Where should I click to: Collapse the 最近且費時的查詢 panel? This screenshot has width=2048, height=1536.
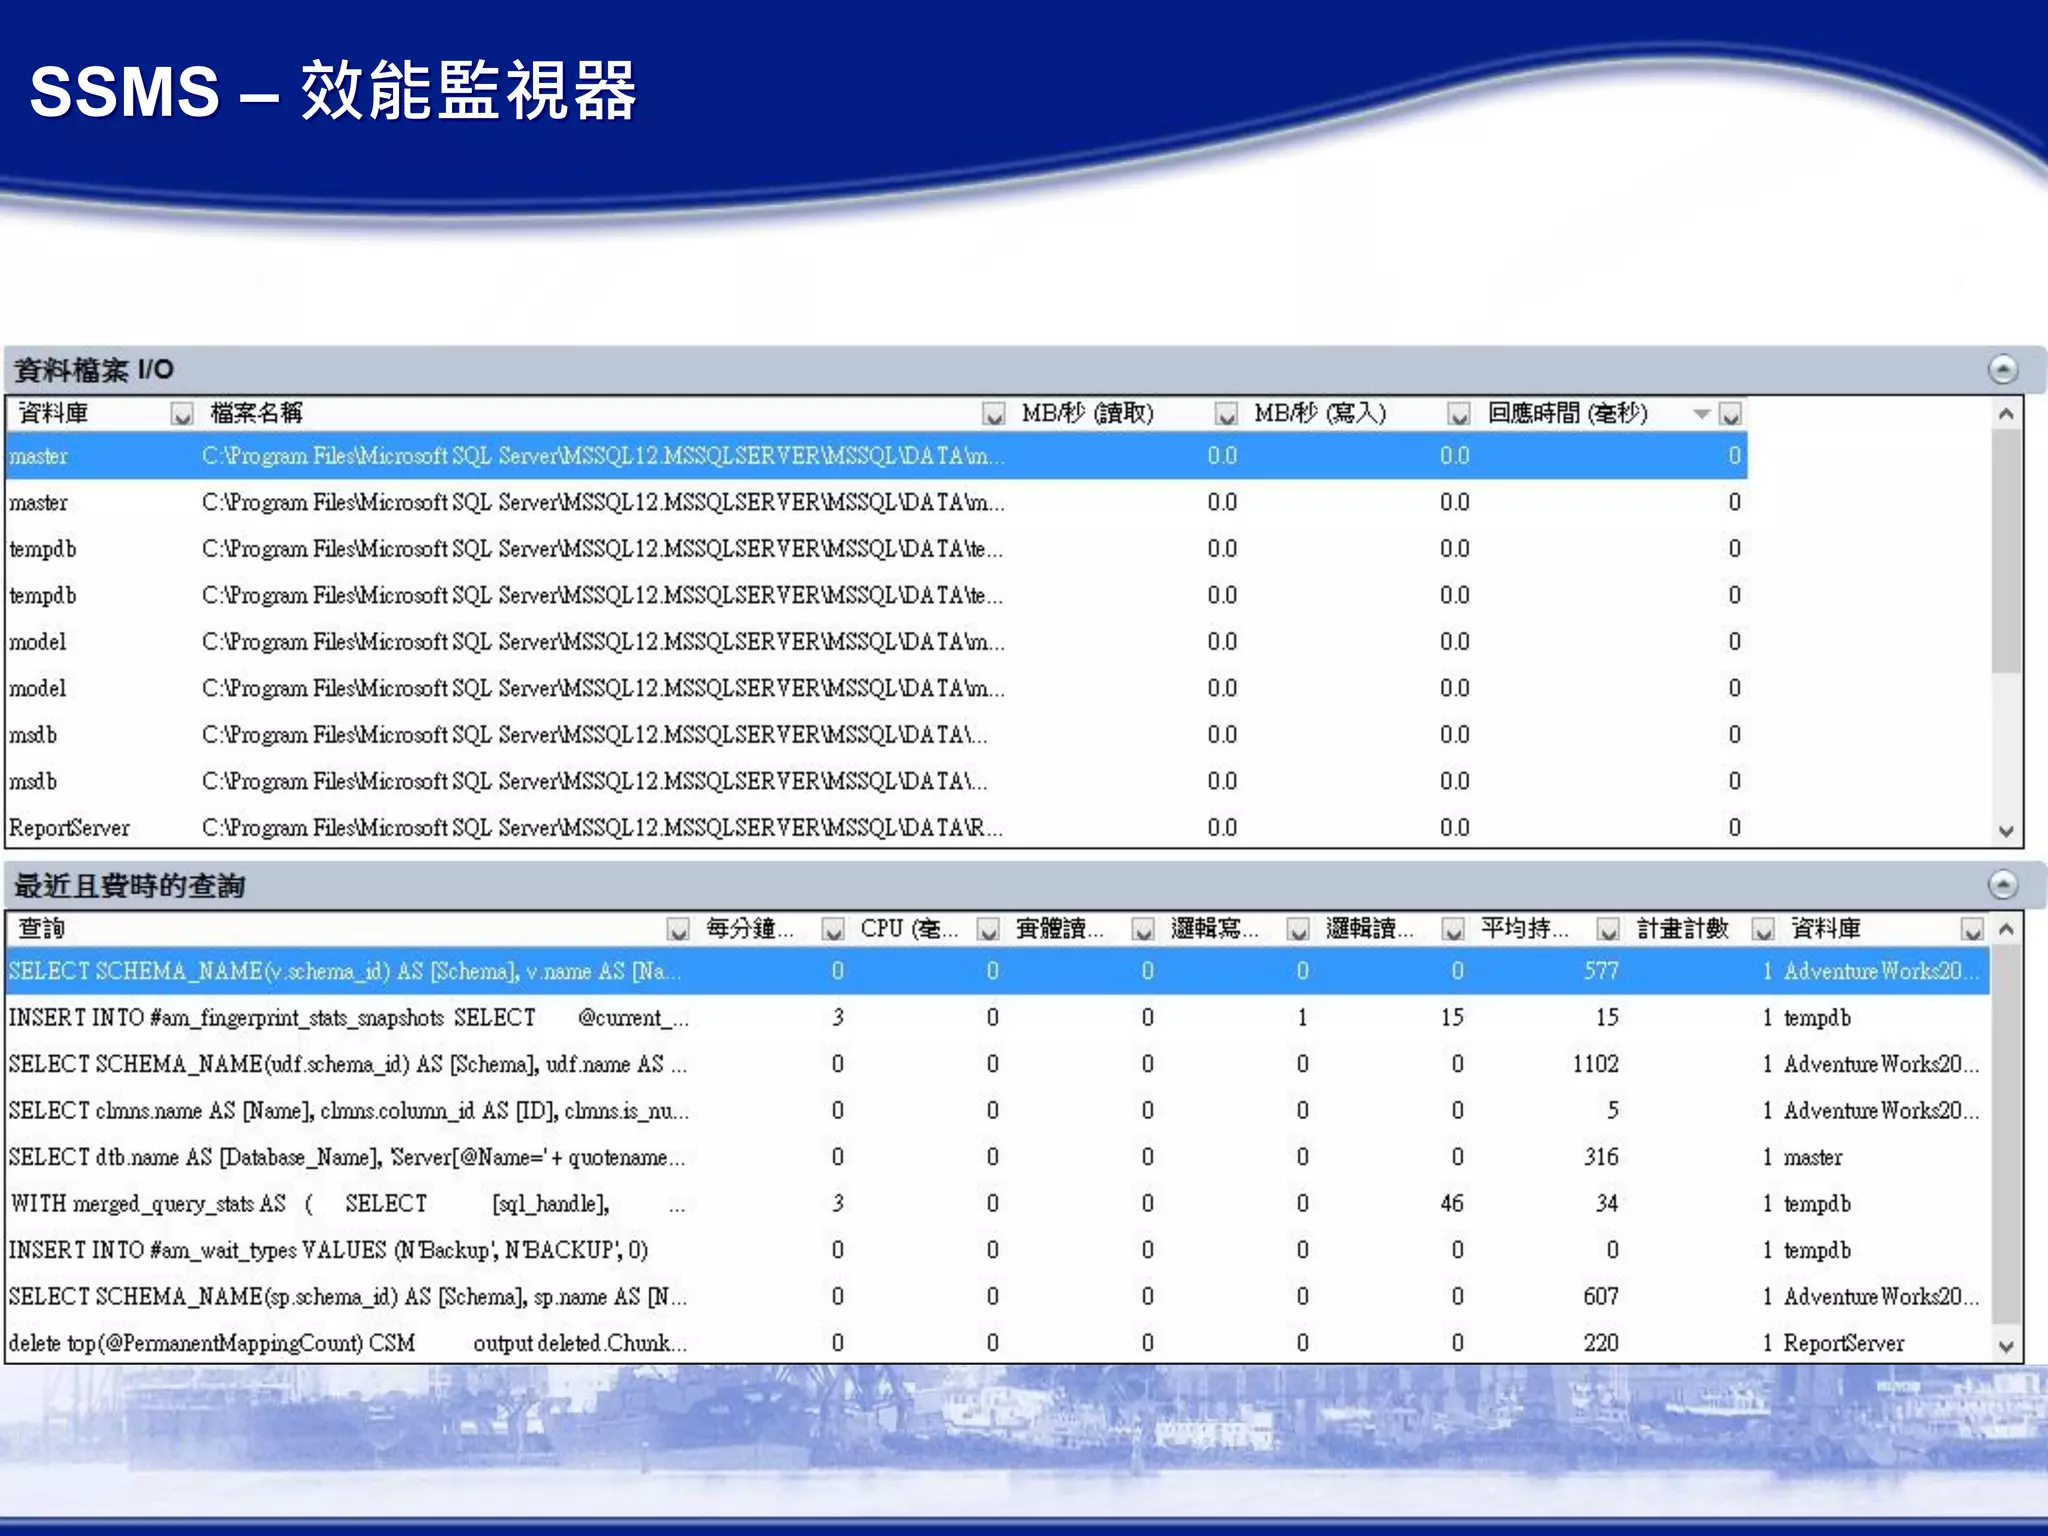click(x=2002, y=884)
